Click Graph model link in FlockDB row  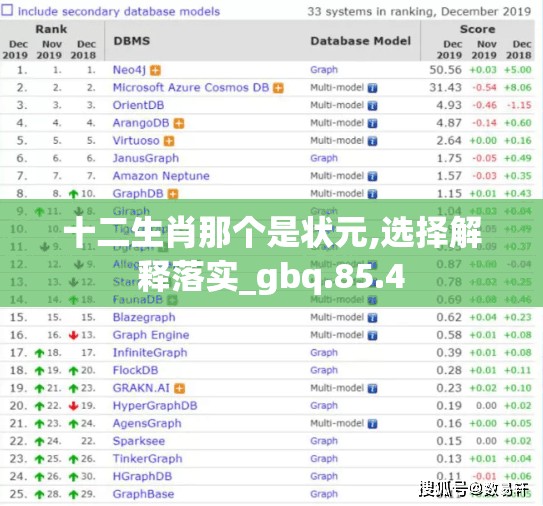coord(324,371)
